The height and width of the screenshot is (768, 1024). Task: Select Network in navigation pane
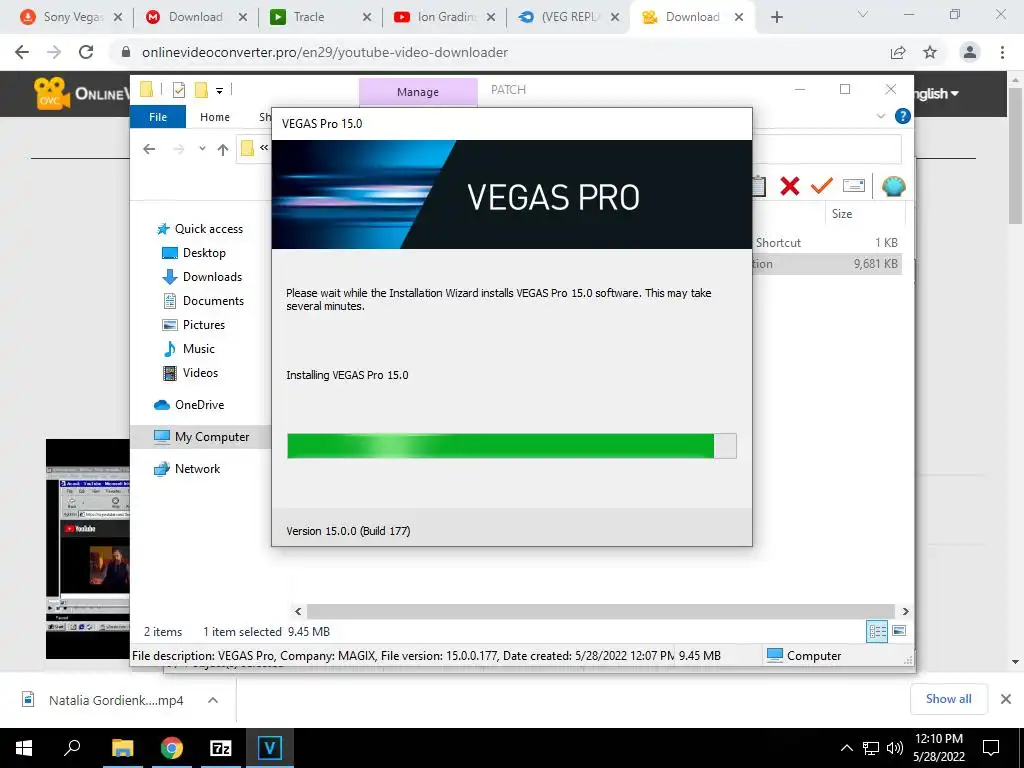pyautogui.click(x=197, y=469)
